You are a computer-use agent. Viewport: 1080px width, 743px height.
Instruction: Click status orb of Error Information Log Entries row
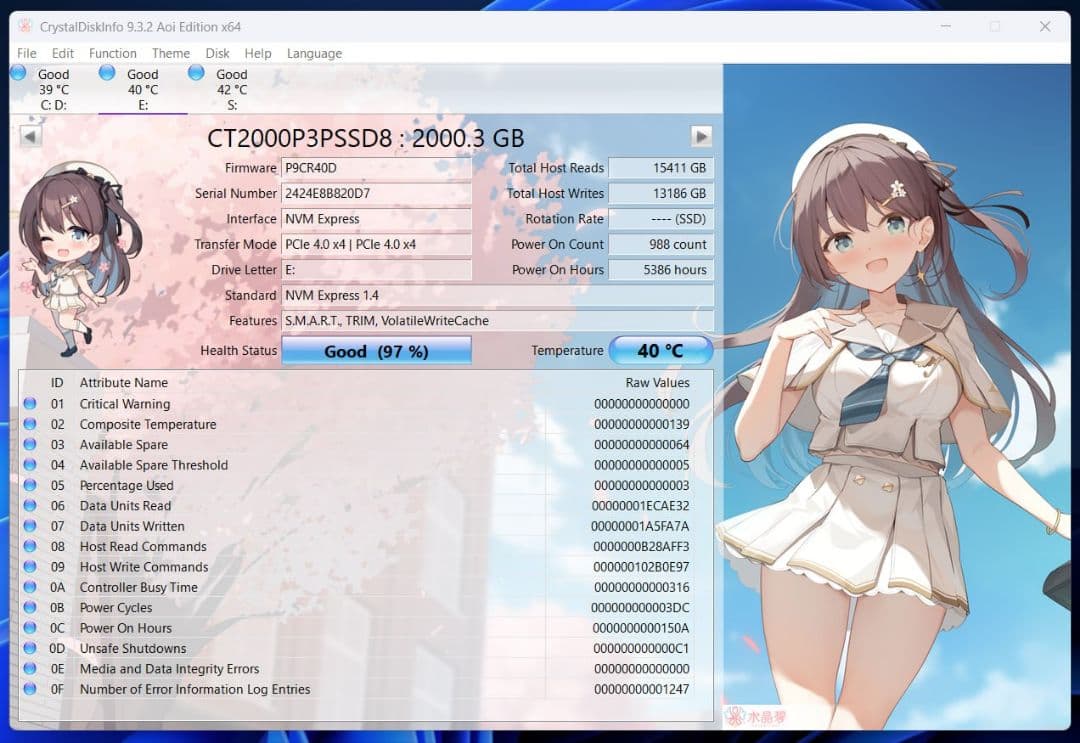[x=30, y=689]
